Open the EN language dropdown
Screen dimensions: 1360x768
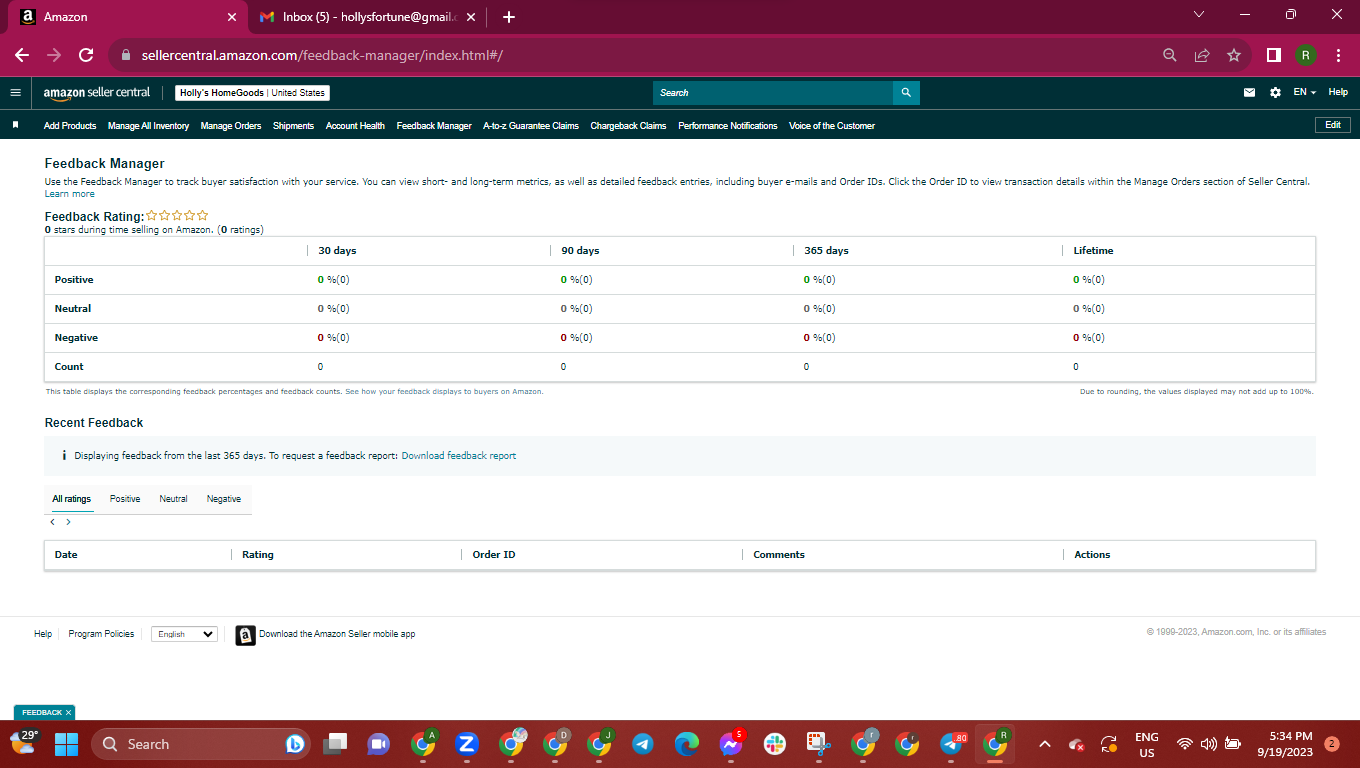[1304, 92]
